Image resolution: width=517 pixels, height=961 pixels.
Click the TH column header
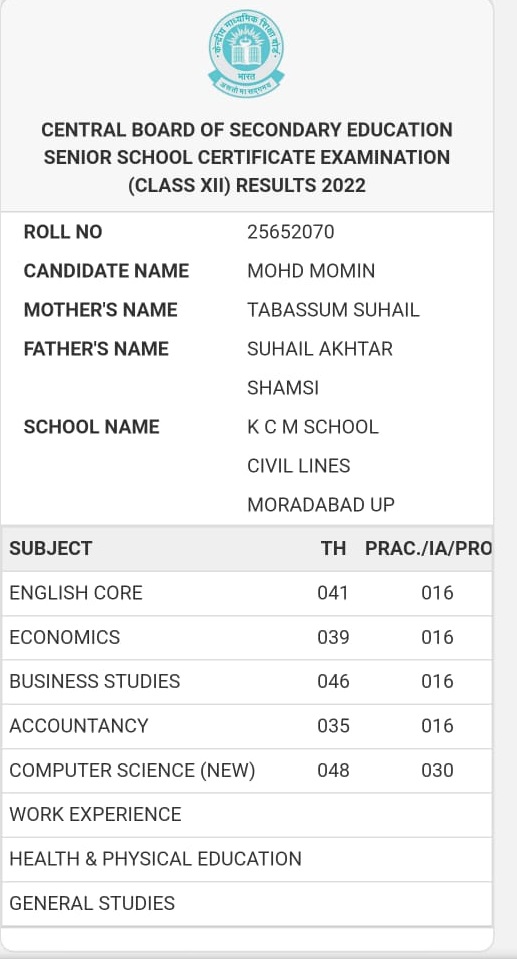coord(333,548)
